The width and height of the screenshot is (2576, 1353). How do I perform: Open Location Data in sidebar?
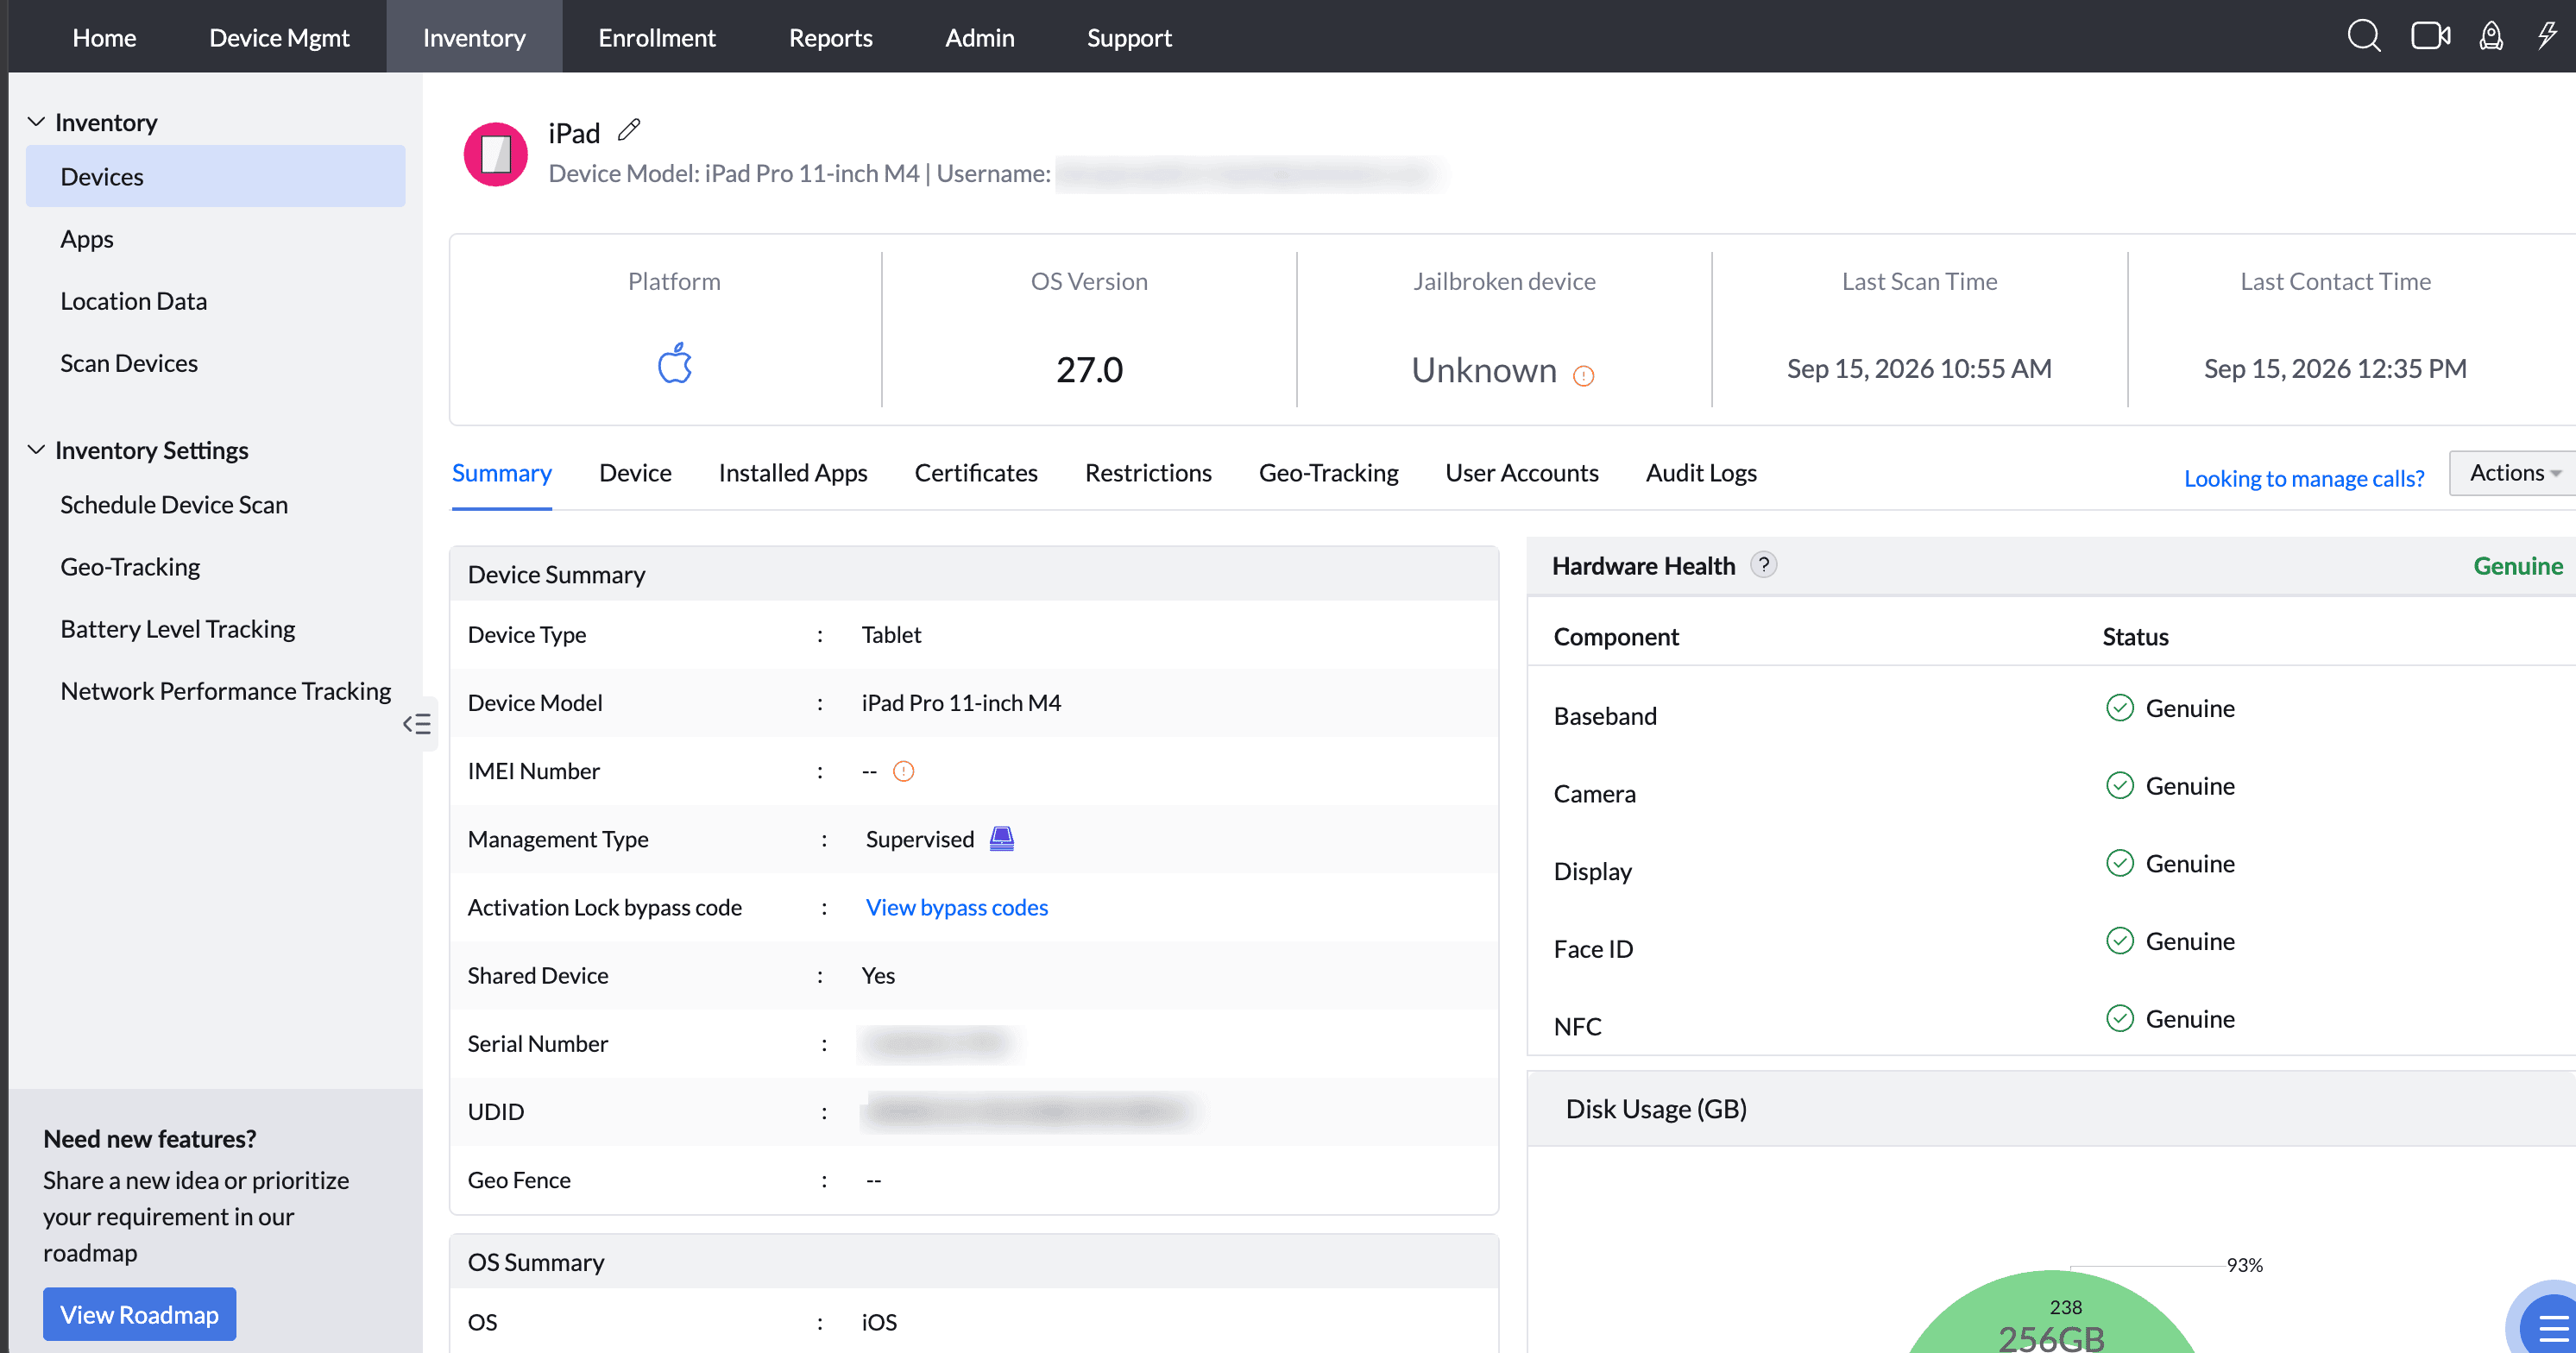pyautogui.click(x=134, y=301)
